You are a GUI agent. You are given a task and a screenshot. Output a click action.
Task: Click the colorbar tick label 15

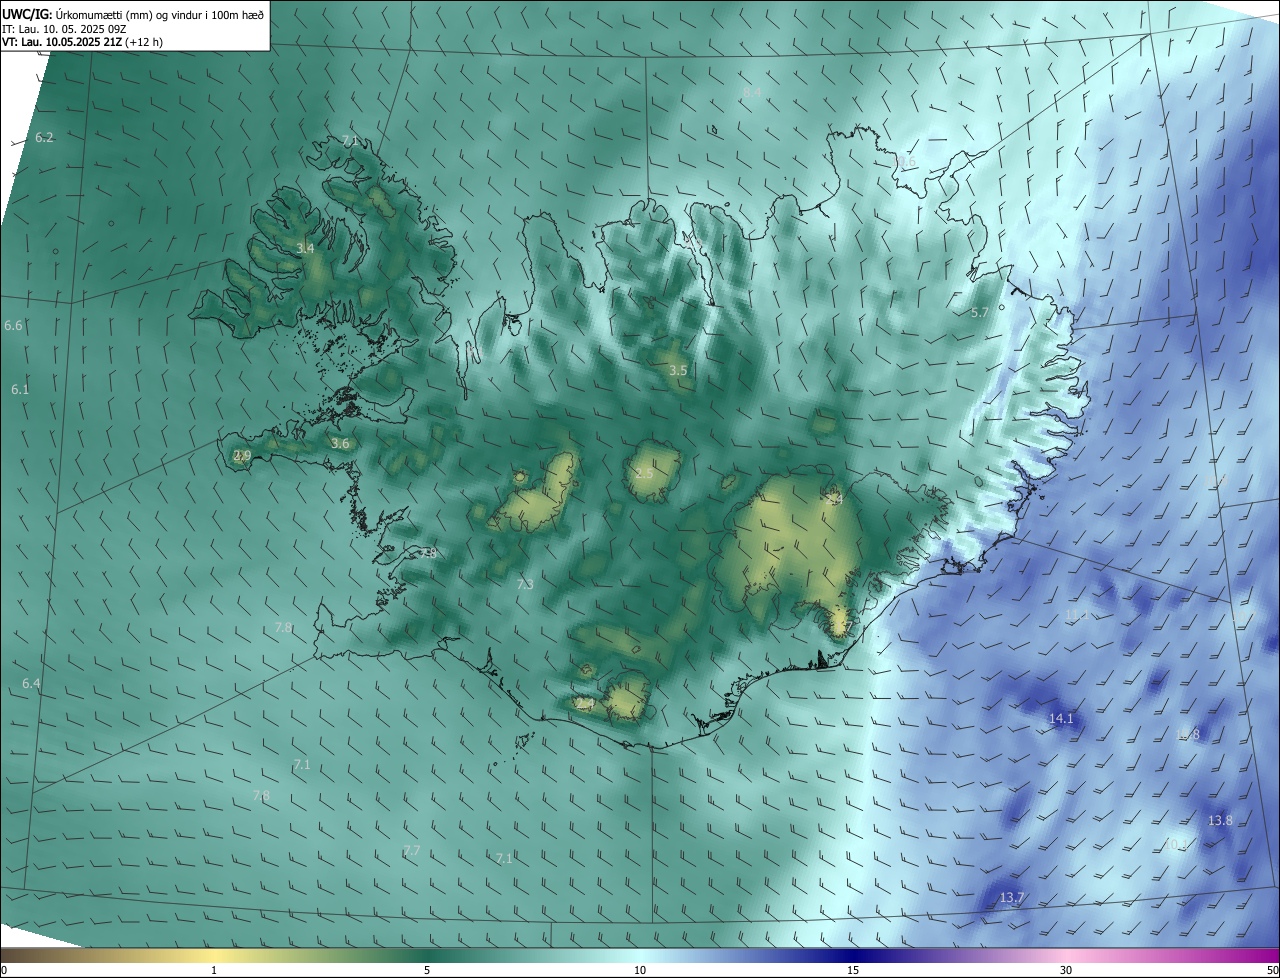coord(853,970)
